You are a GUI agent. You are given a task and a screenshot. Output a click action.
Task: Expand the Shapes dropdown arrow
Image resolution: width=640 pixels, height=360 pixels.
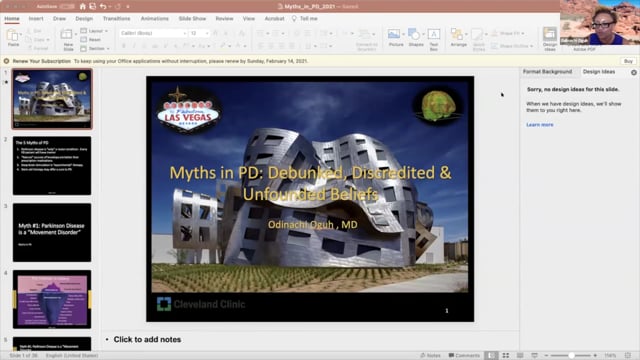coord(423,34)
